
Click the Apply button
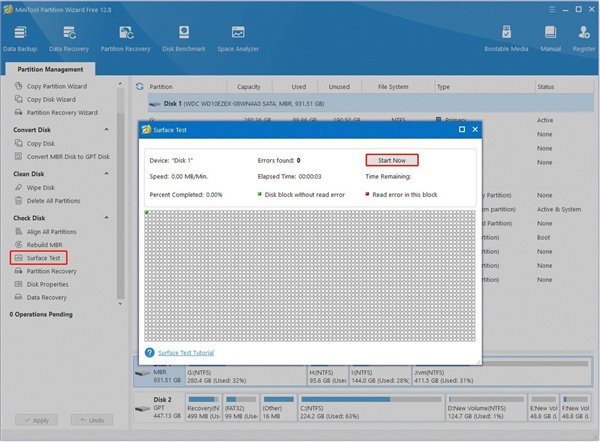coord(36,420)
